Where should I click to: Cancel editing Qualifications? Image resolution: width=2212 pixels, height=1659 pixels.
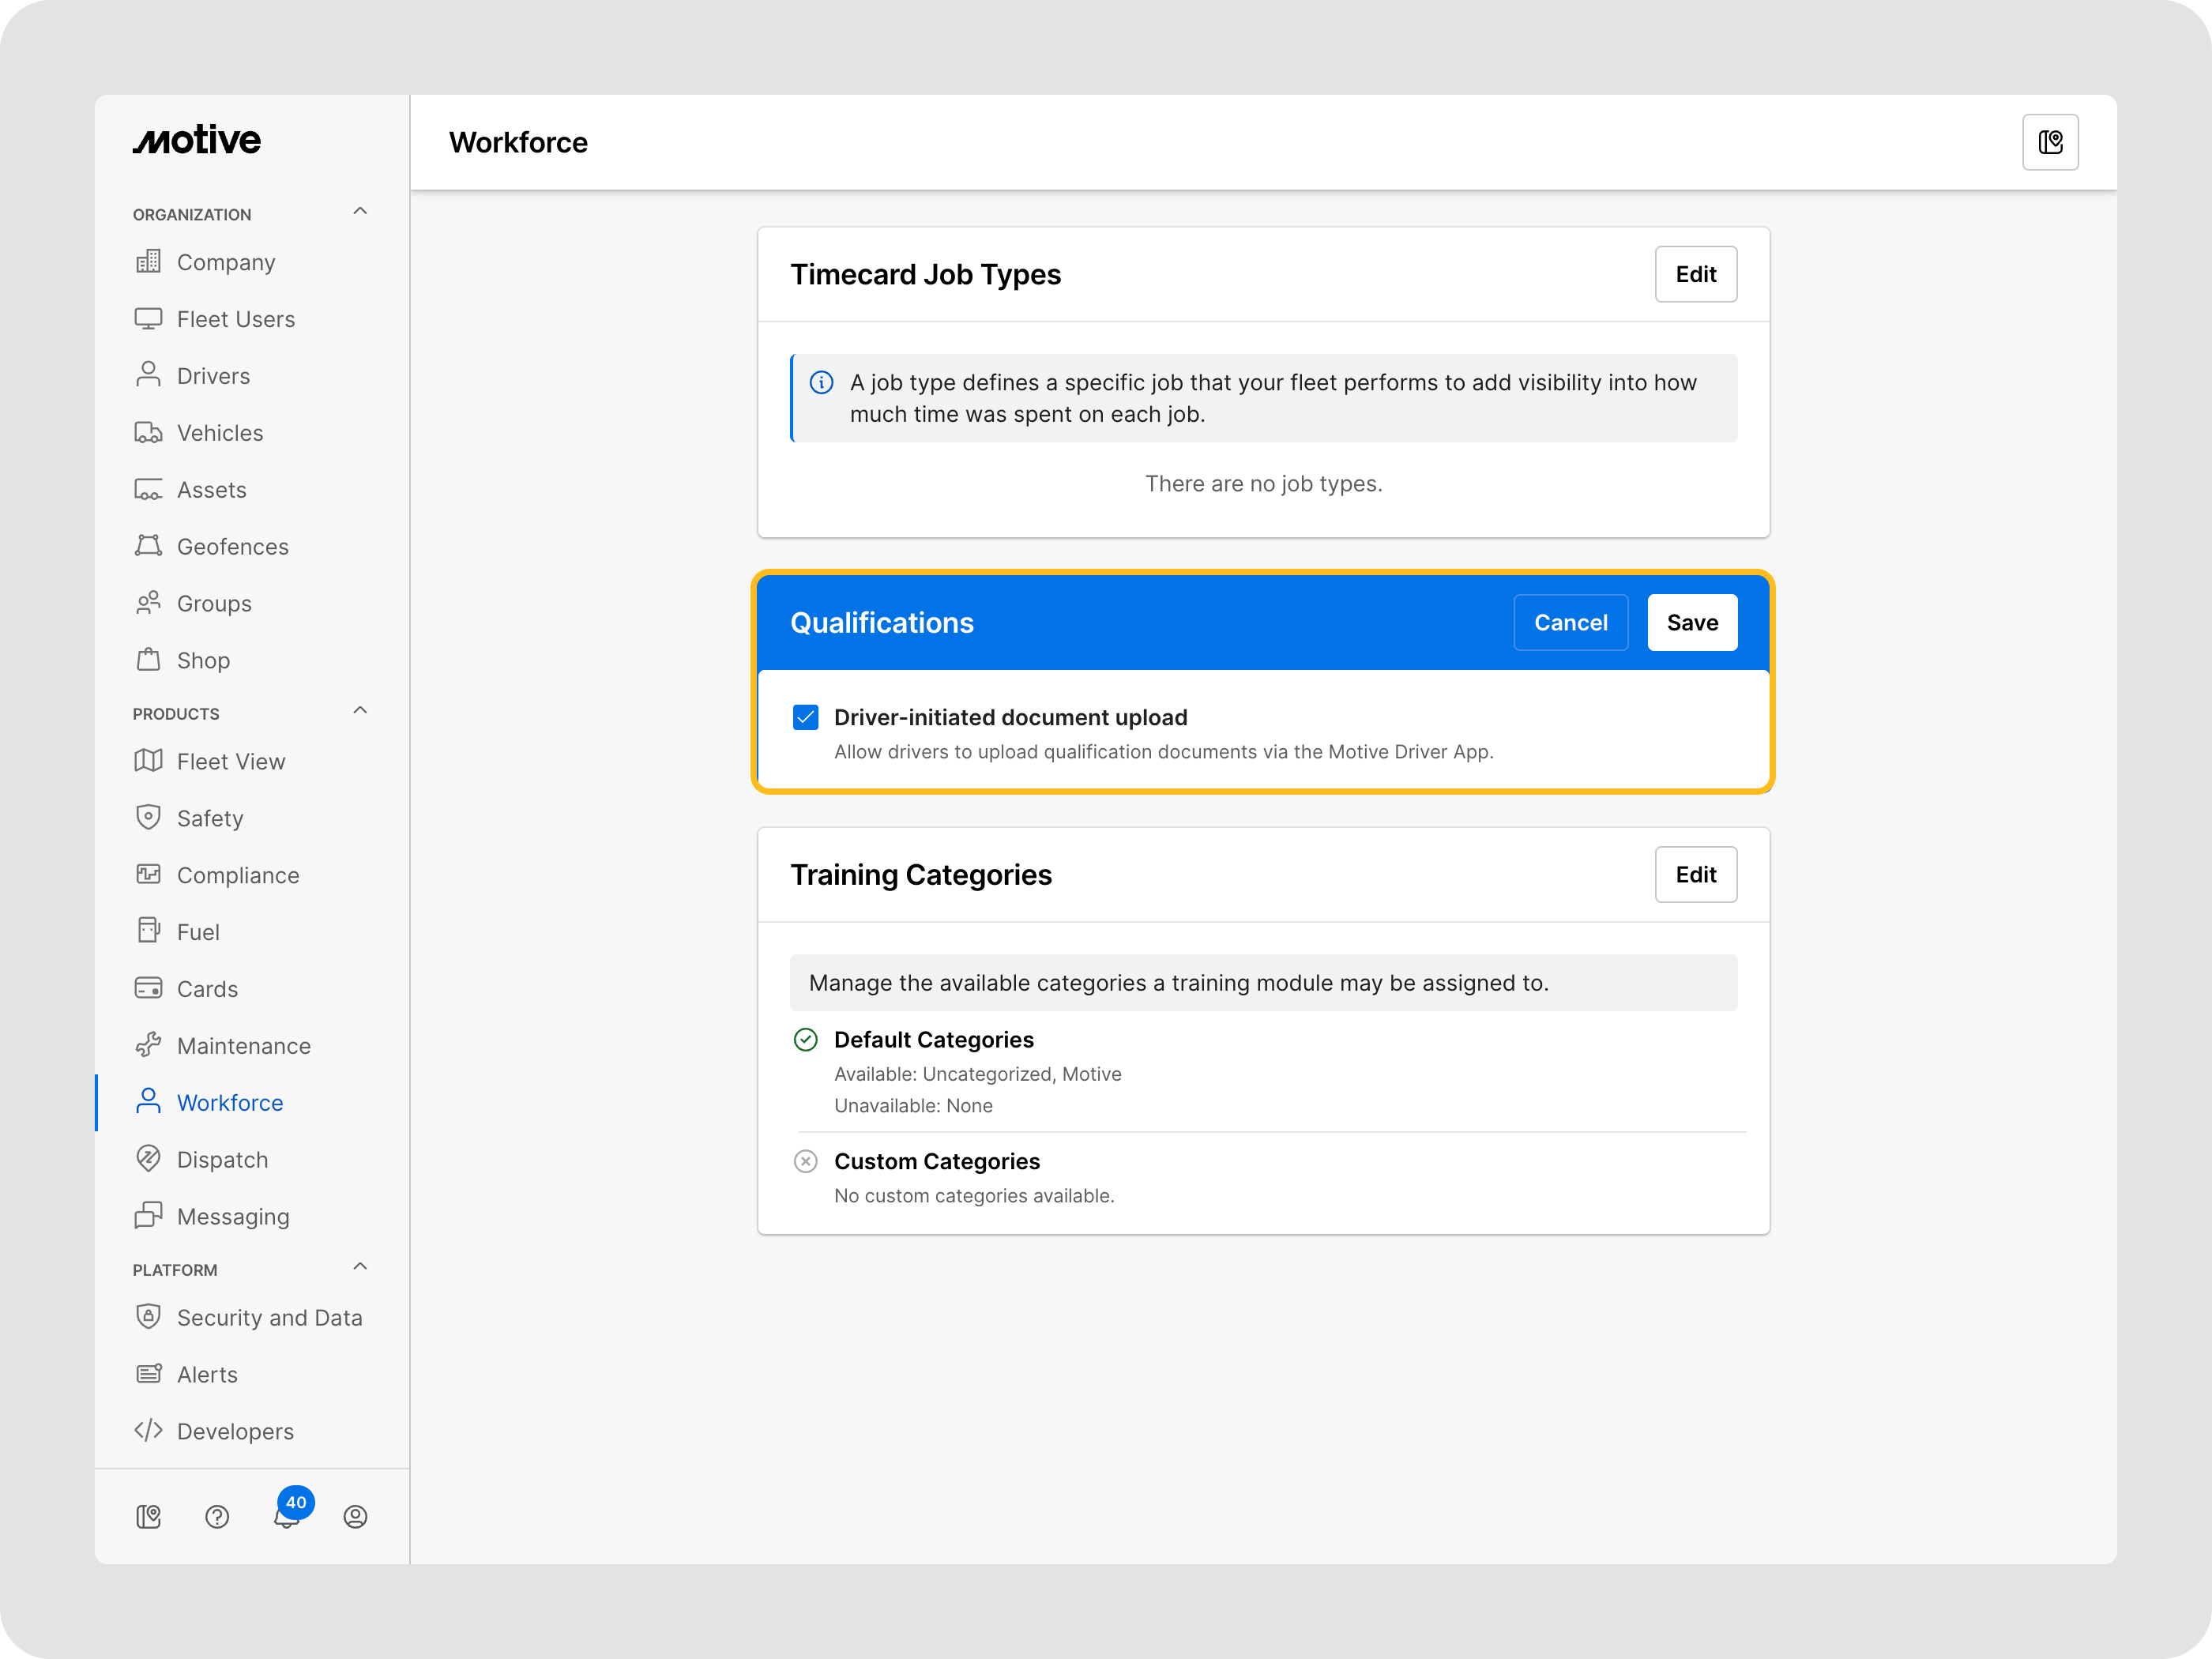click(x=1570, y=622)
